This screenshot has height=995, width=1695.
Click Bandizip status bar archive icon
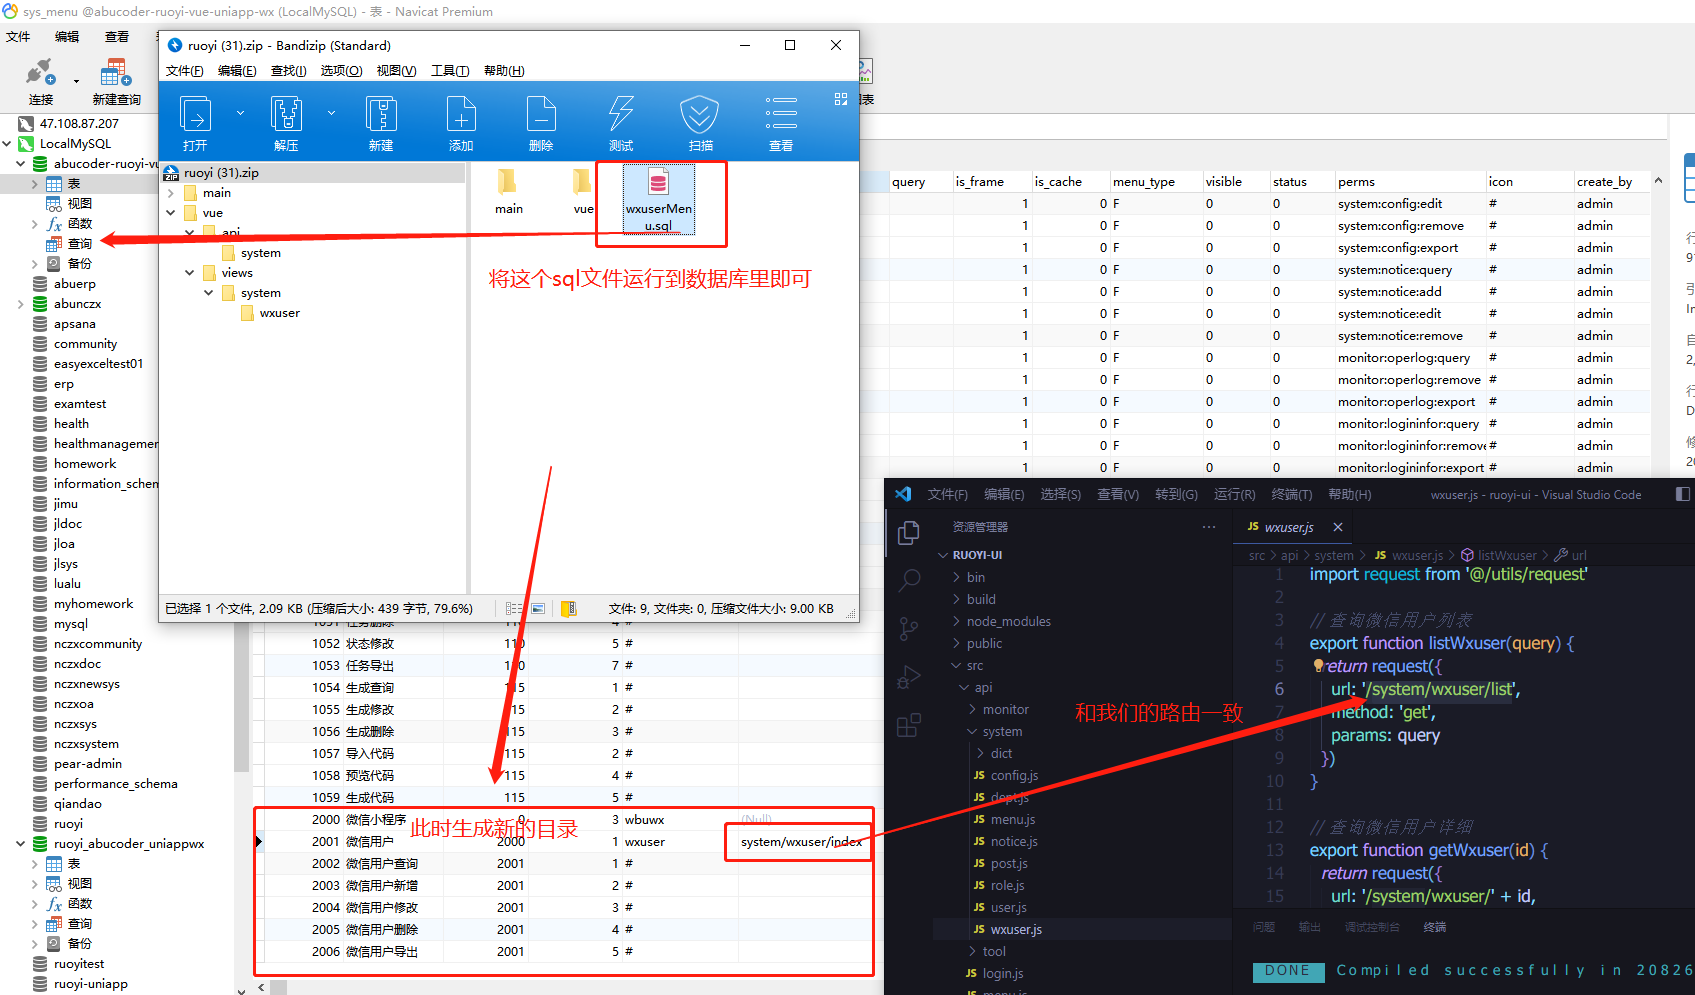coord(569,608)
